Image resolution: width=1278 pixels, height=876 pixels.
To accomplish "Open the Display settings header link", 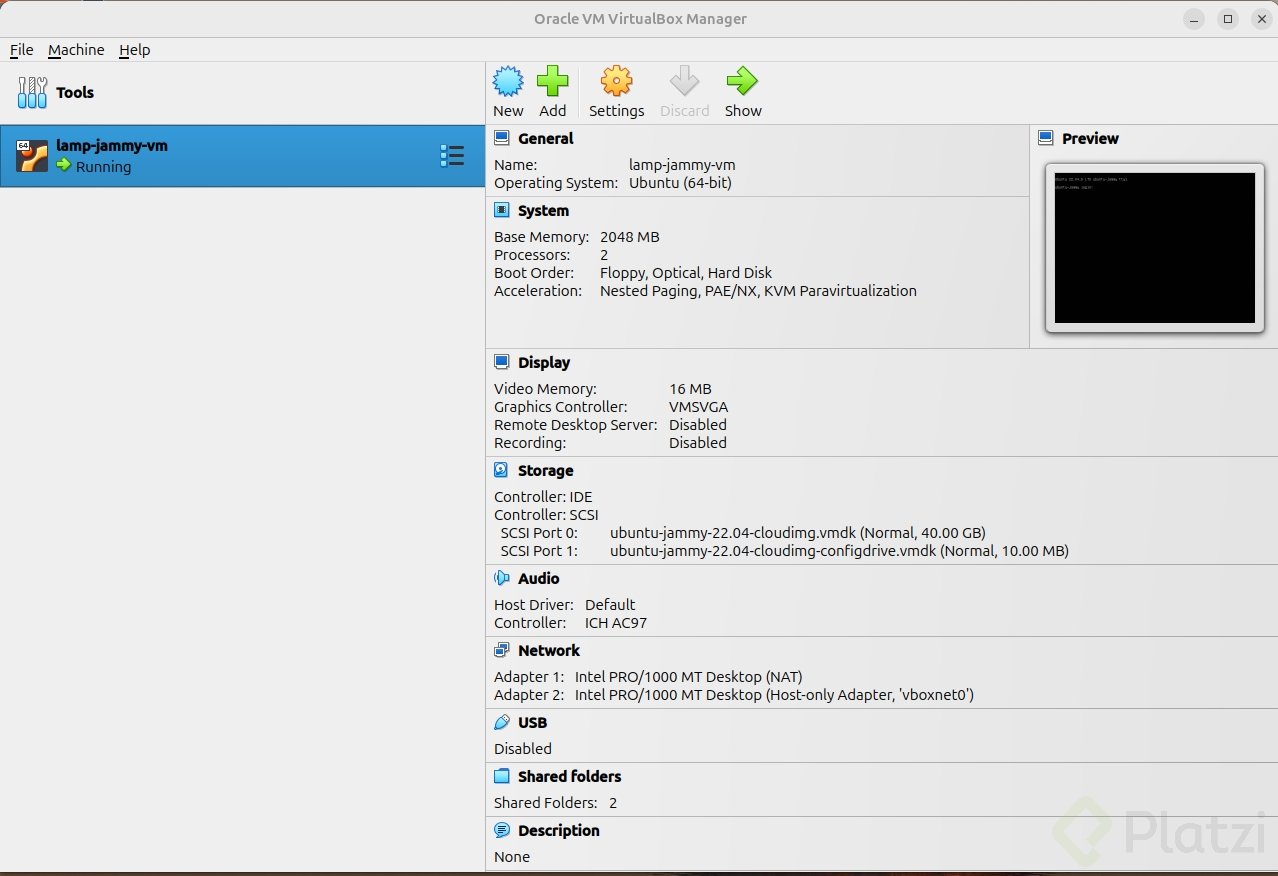I will click(544, 362).
